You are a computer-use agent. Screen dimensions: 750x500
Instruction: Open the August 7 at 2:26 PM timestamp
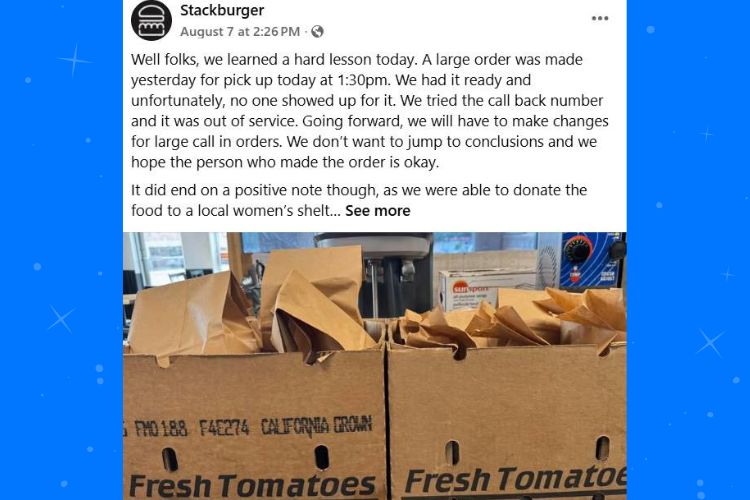pyautogui.click(x=240, y=32)
